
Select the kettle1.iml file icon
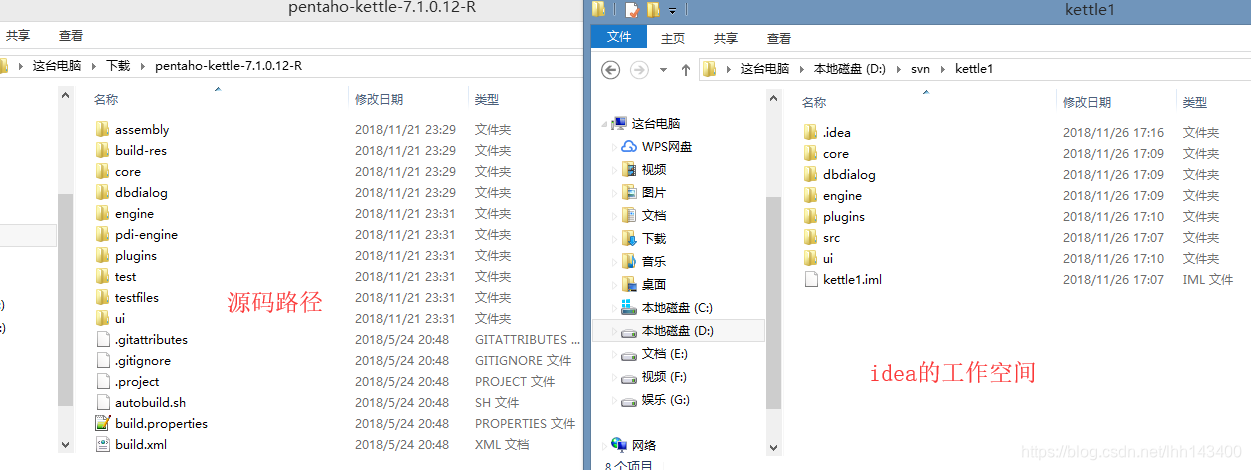tap(811, 279)
